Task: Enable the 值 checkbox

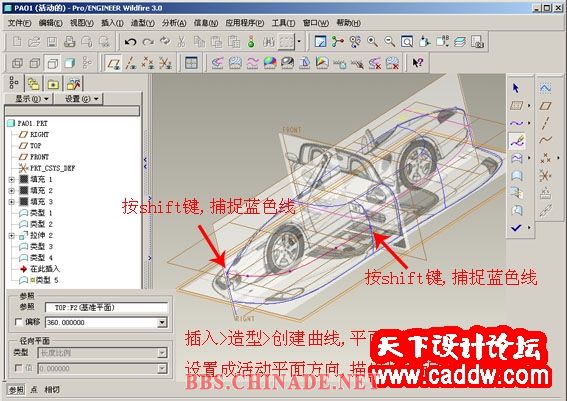Action: point(18,368)
